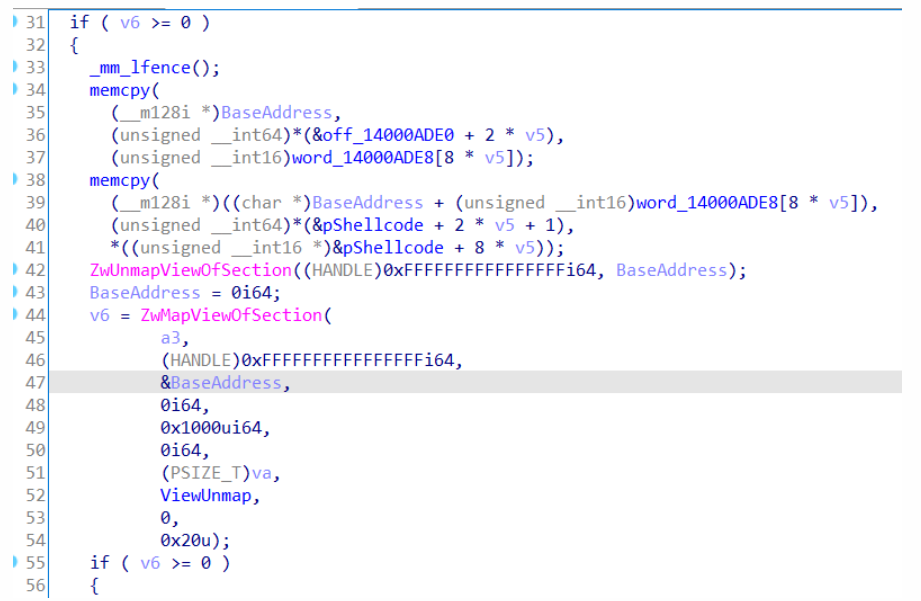Select 0x20u constant on line 54

click(185, 540)
